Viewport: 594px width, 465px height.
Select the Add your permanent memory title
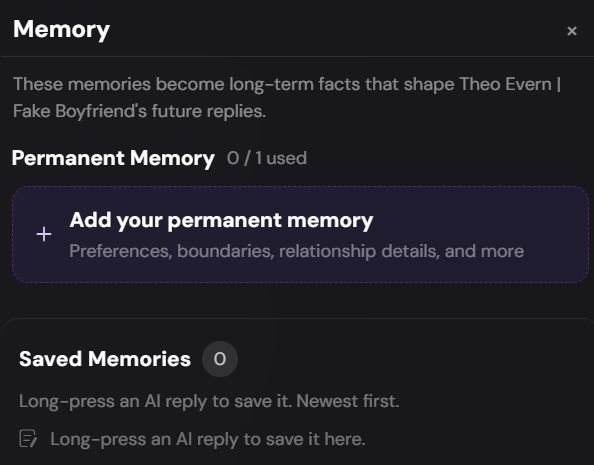pos(221,220)
